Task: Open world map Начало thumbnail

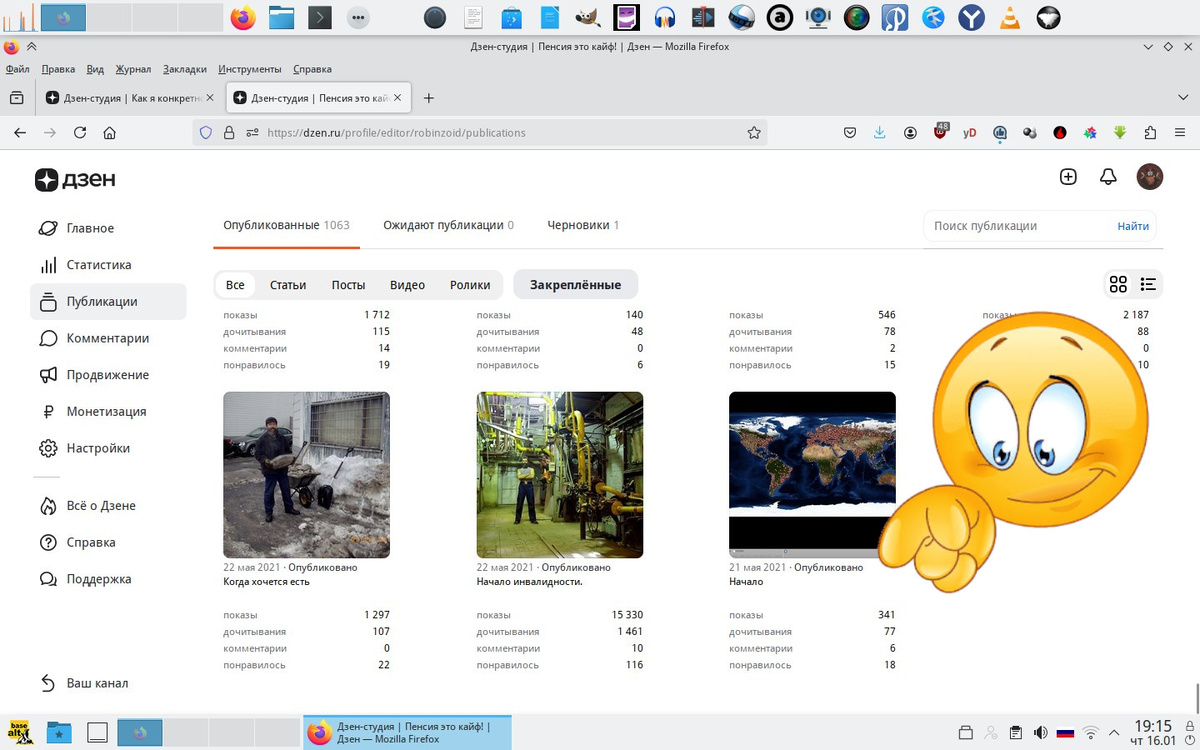Action: (812, 475)
